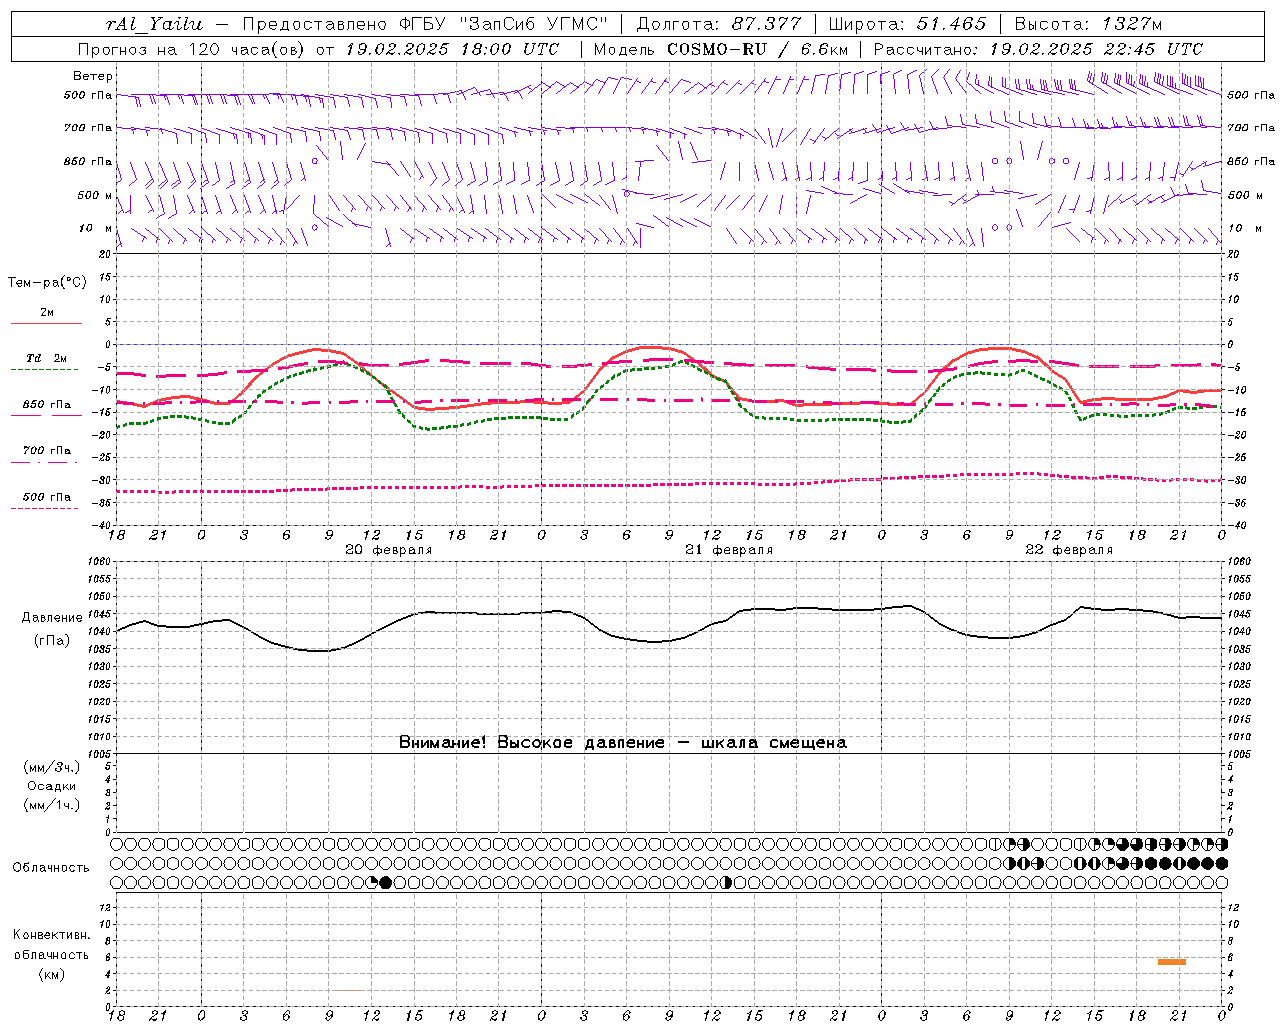Click the orange convective cloud bar
The image size is (1280, 1024).
pos(1171,962)
